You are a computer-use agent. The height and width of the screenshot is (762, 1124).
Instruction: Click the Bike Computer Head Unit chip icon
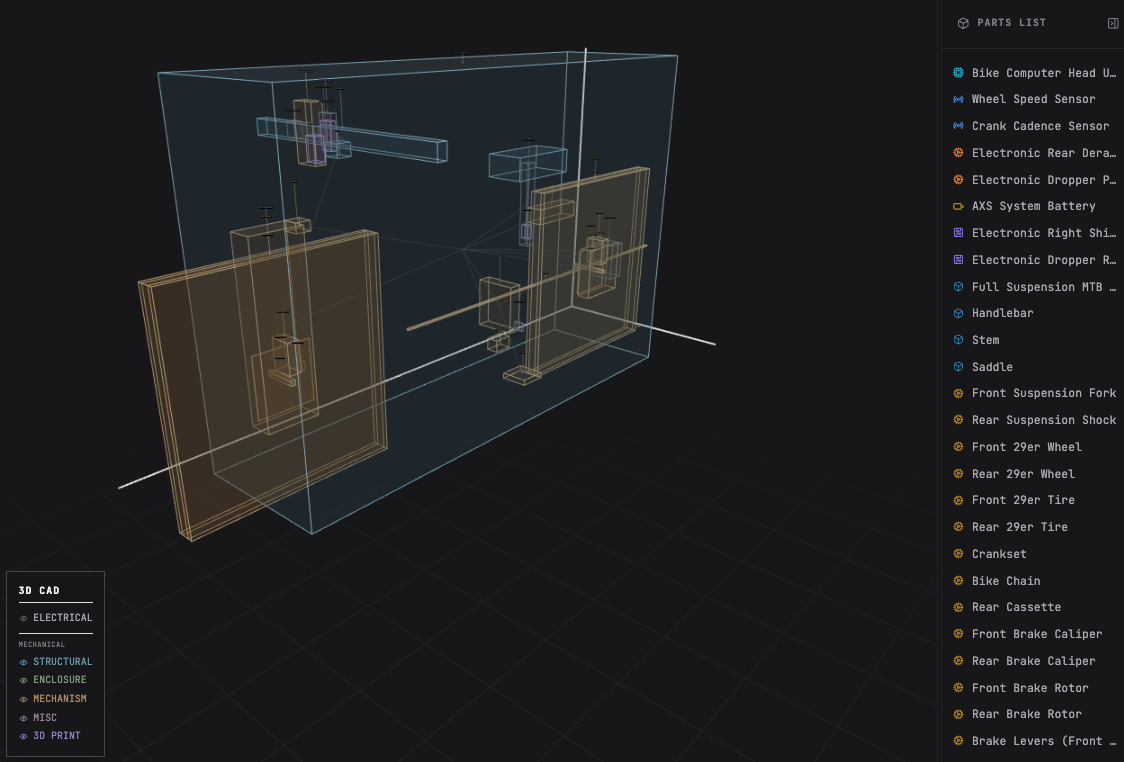pos(958,73)
